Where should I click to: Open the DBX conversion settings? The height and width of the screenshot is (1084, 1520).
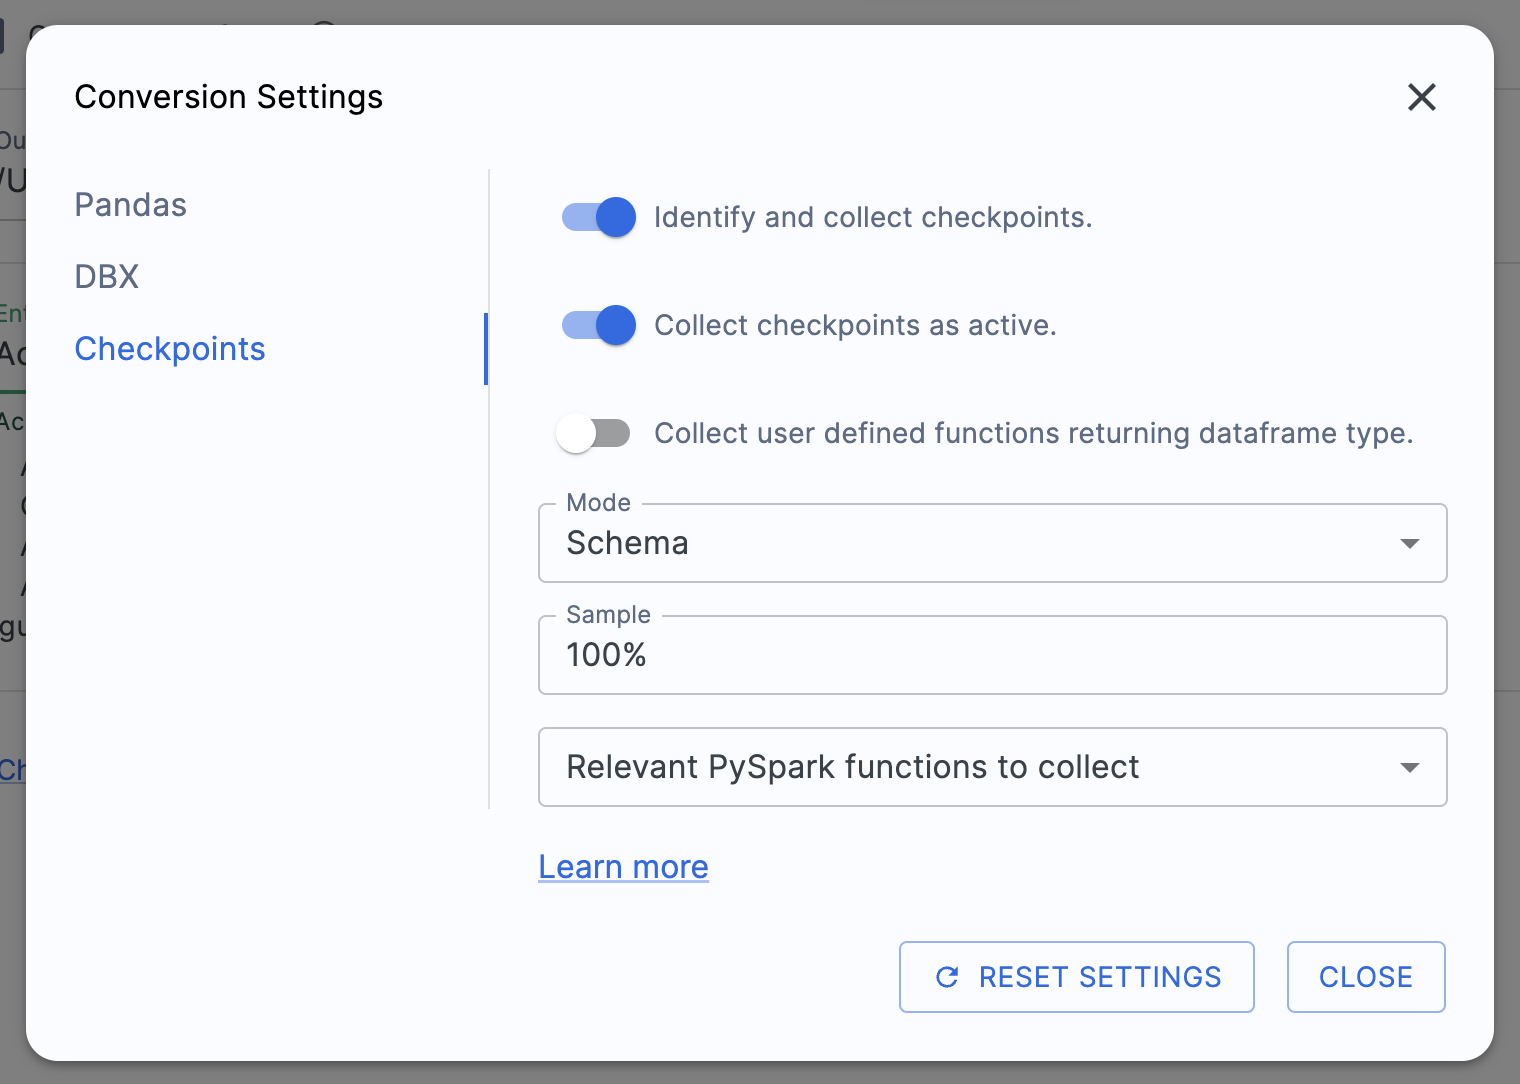(106, 277)
